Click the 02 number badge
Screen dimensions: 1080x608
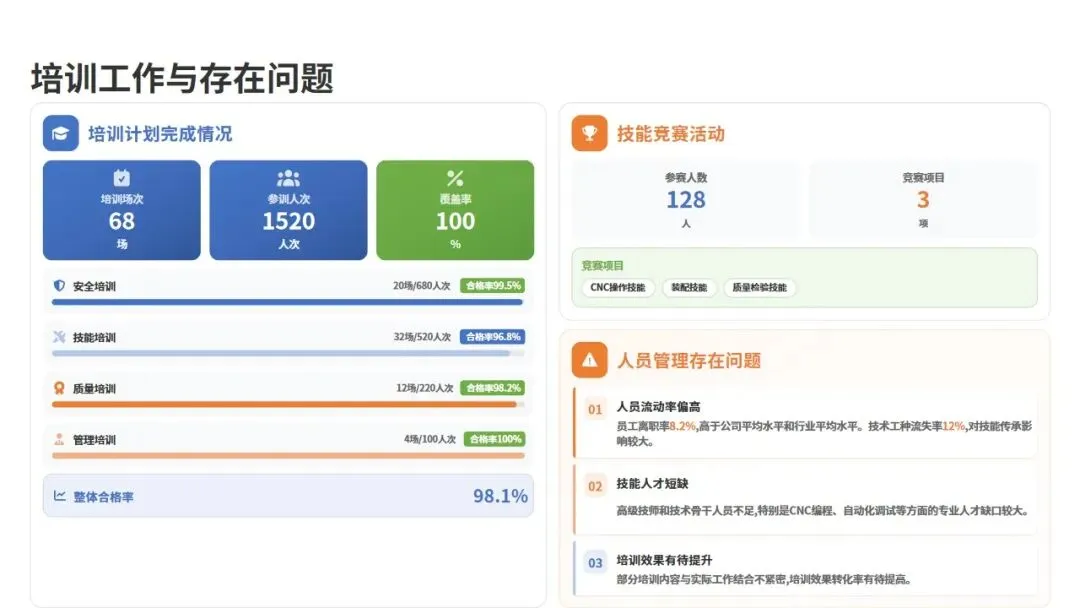pyautogui.click(x=595, y=487)
